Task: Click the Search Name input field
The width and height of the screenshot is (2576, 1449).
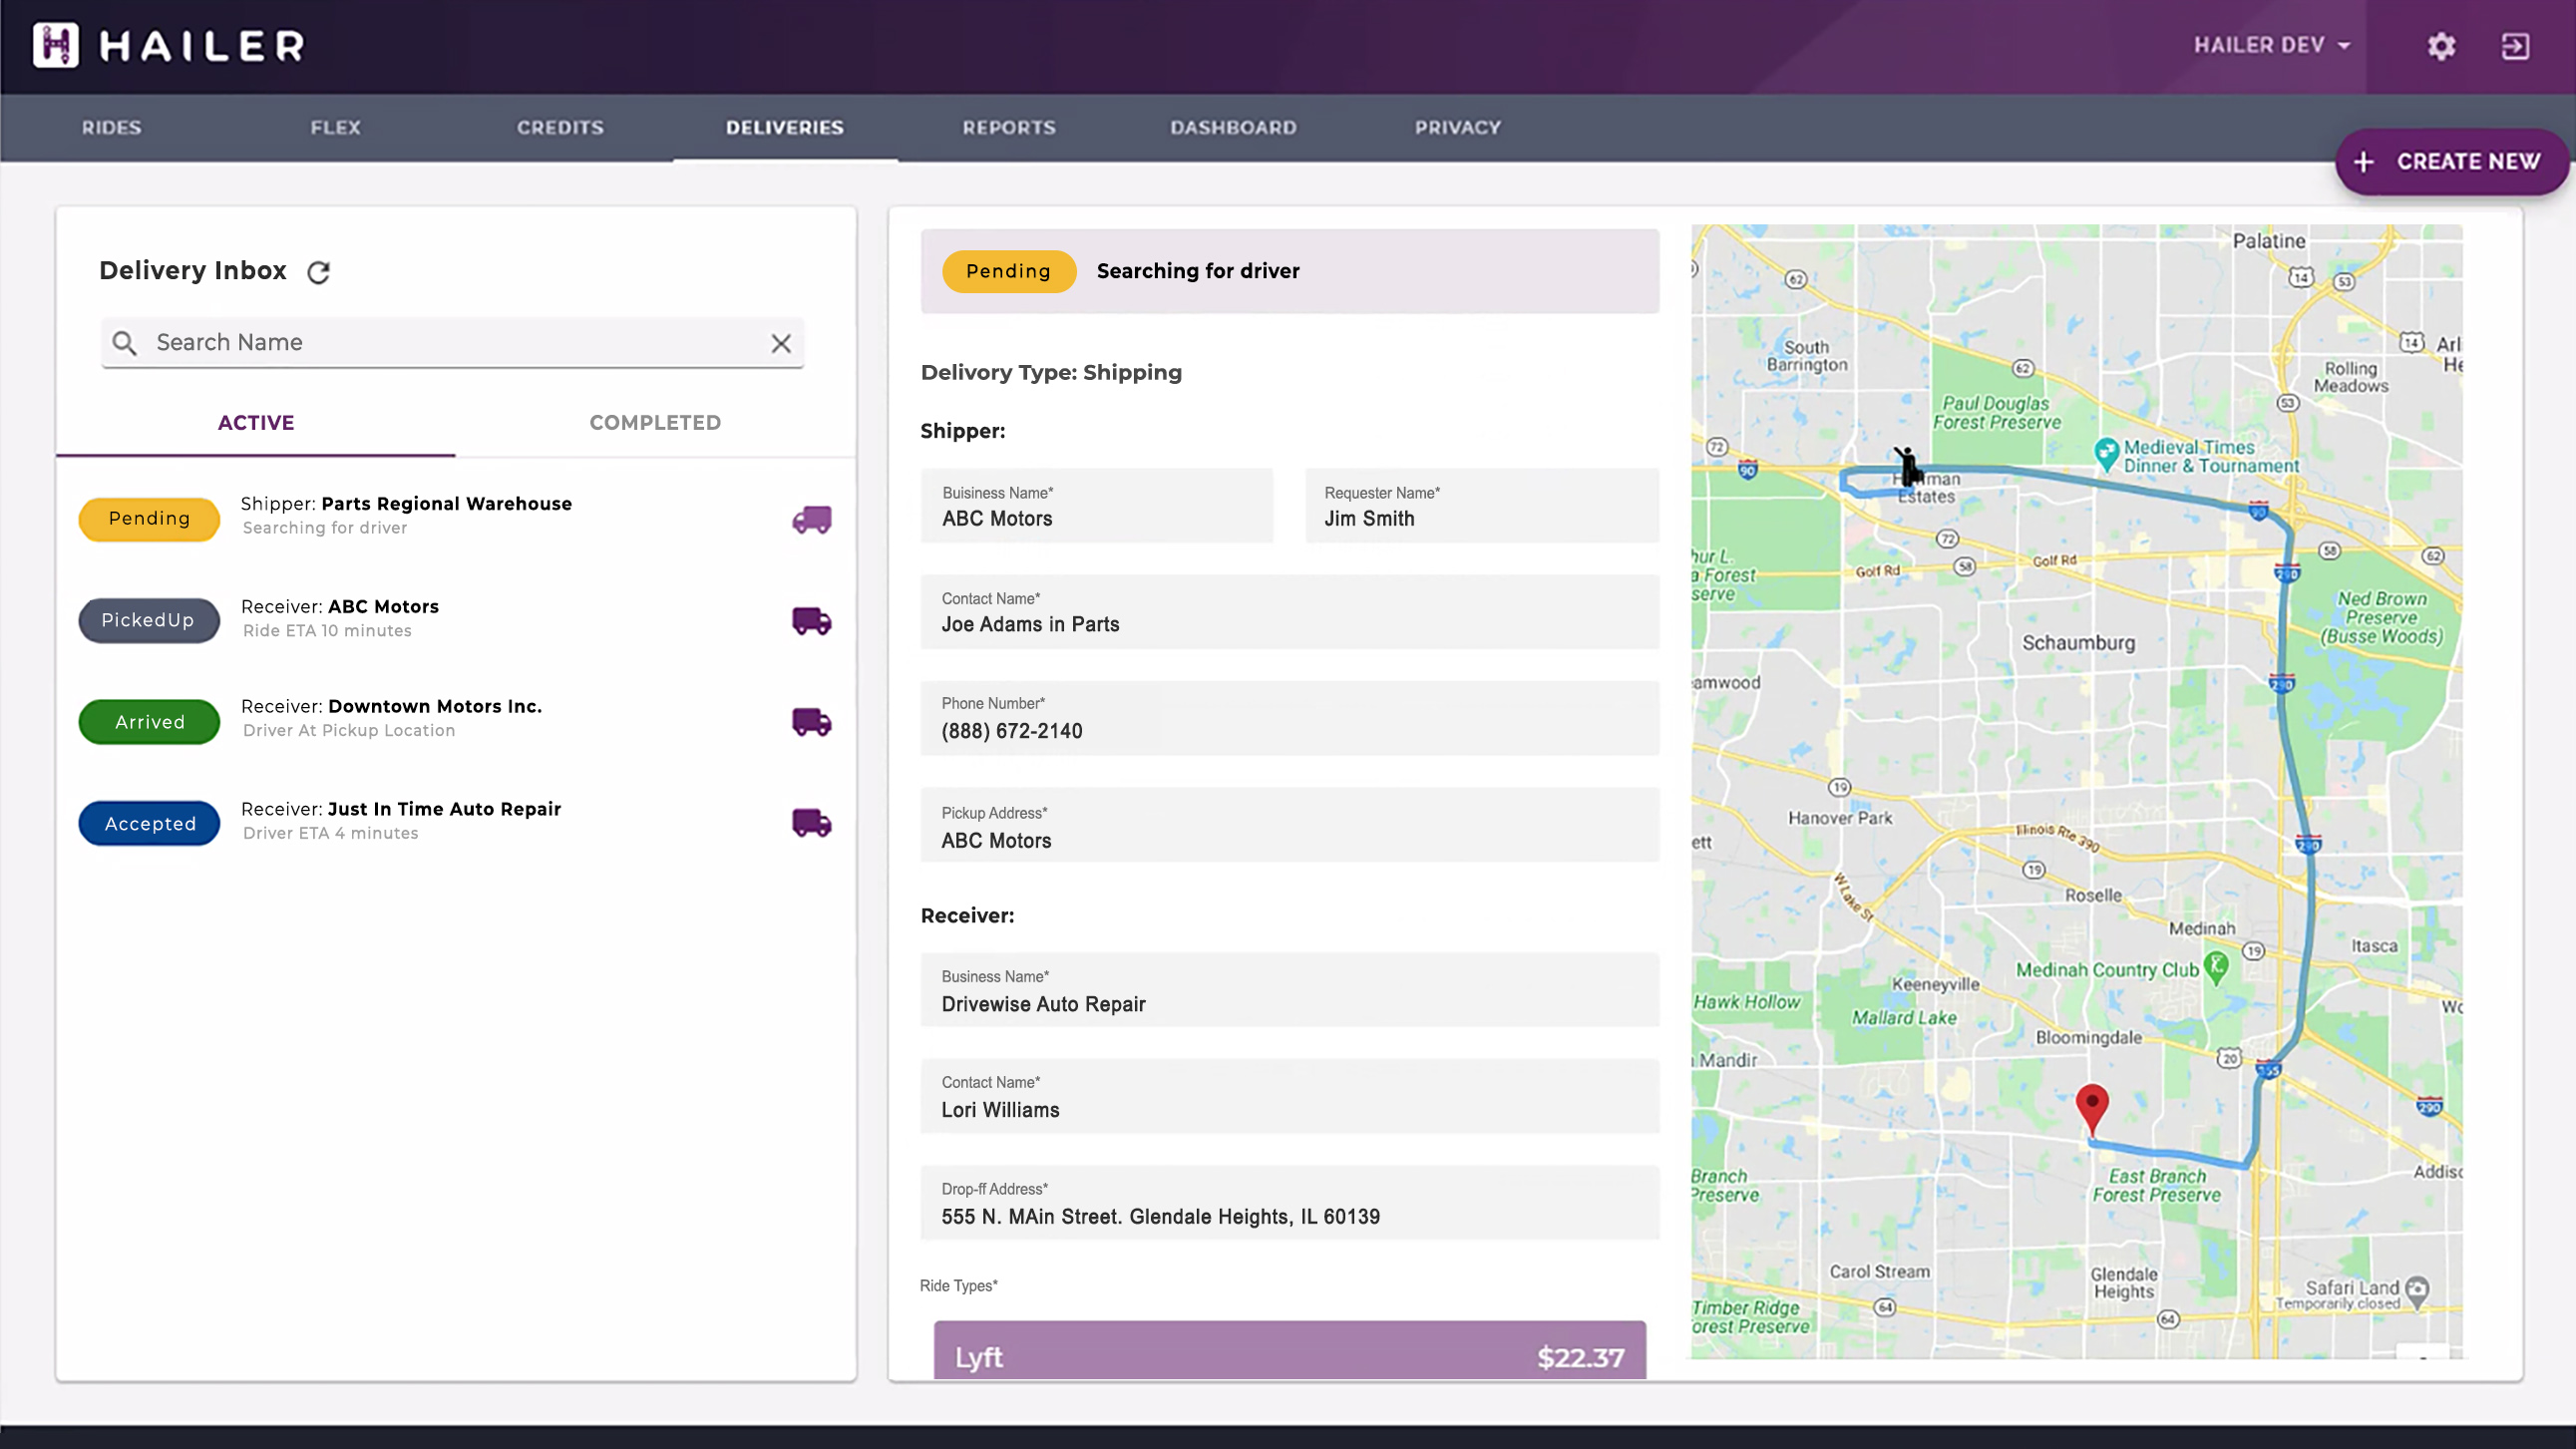Action: pyautogui.click(x=453, y=341)
